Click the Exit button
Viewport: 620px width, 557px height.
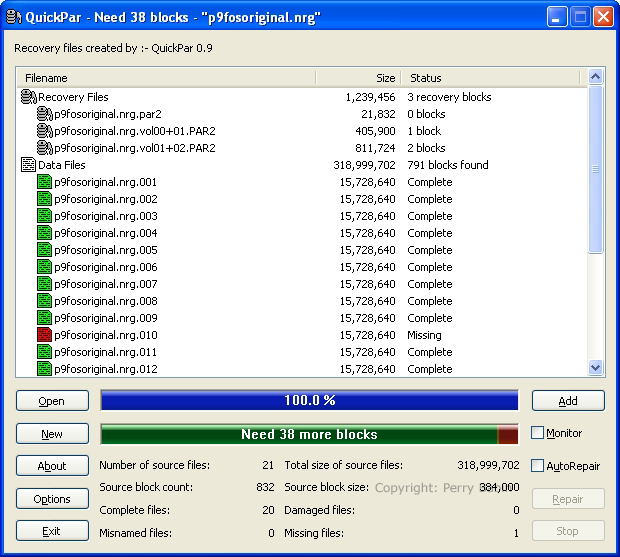tap(52, 531)
